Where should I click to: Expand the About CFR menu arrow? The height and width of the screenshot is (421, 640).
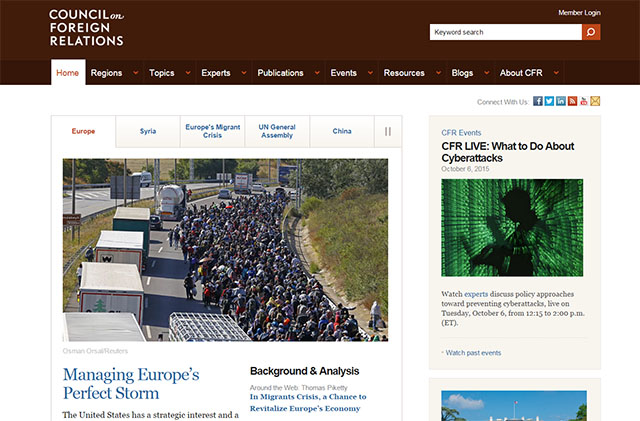[x=556, y=73]
